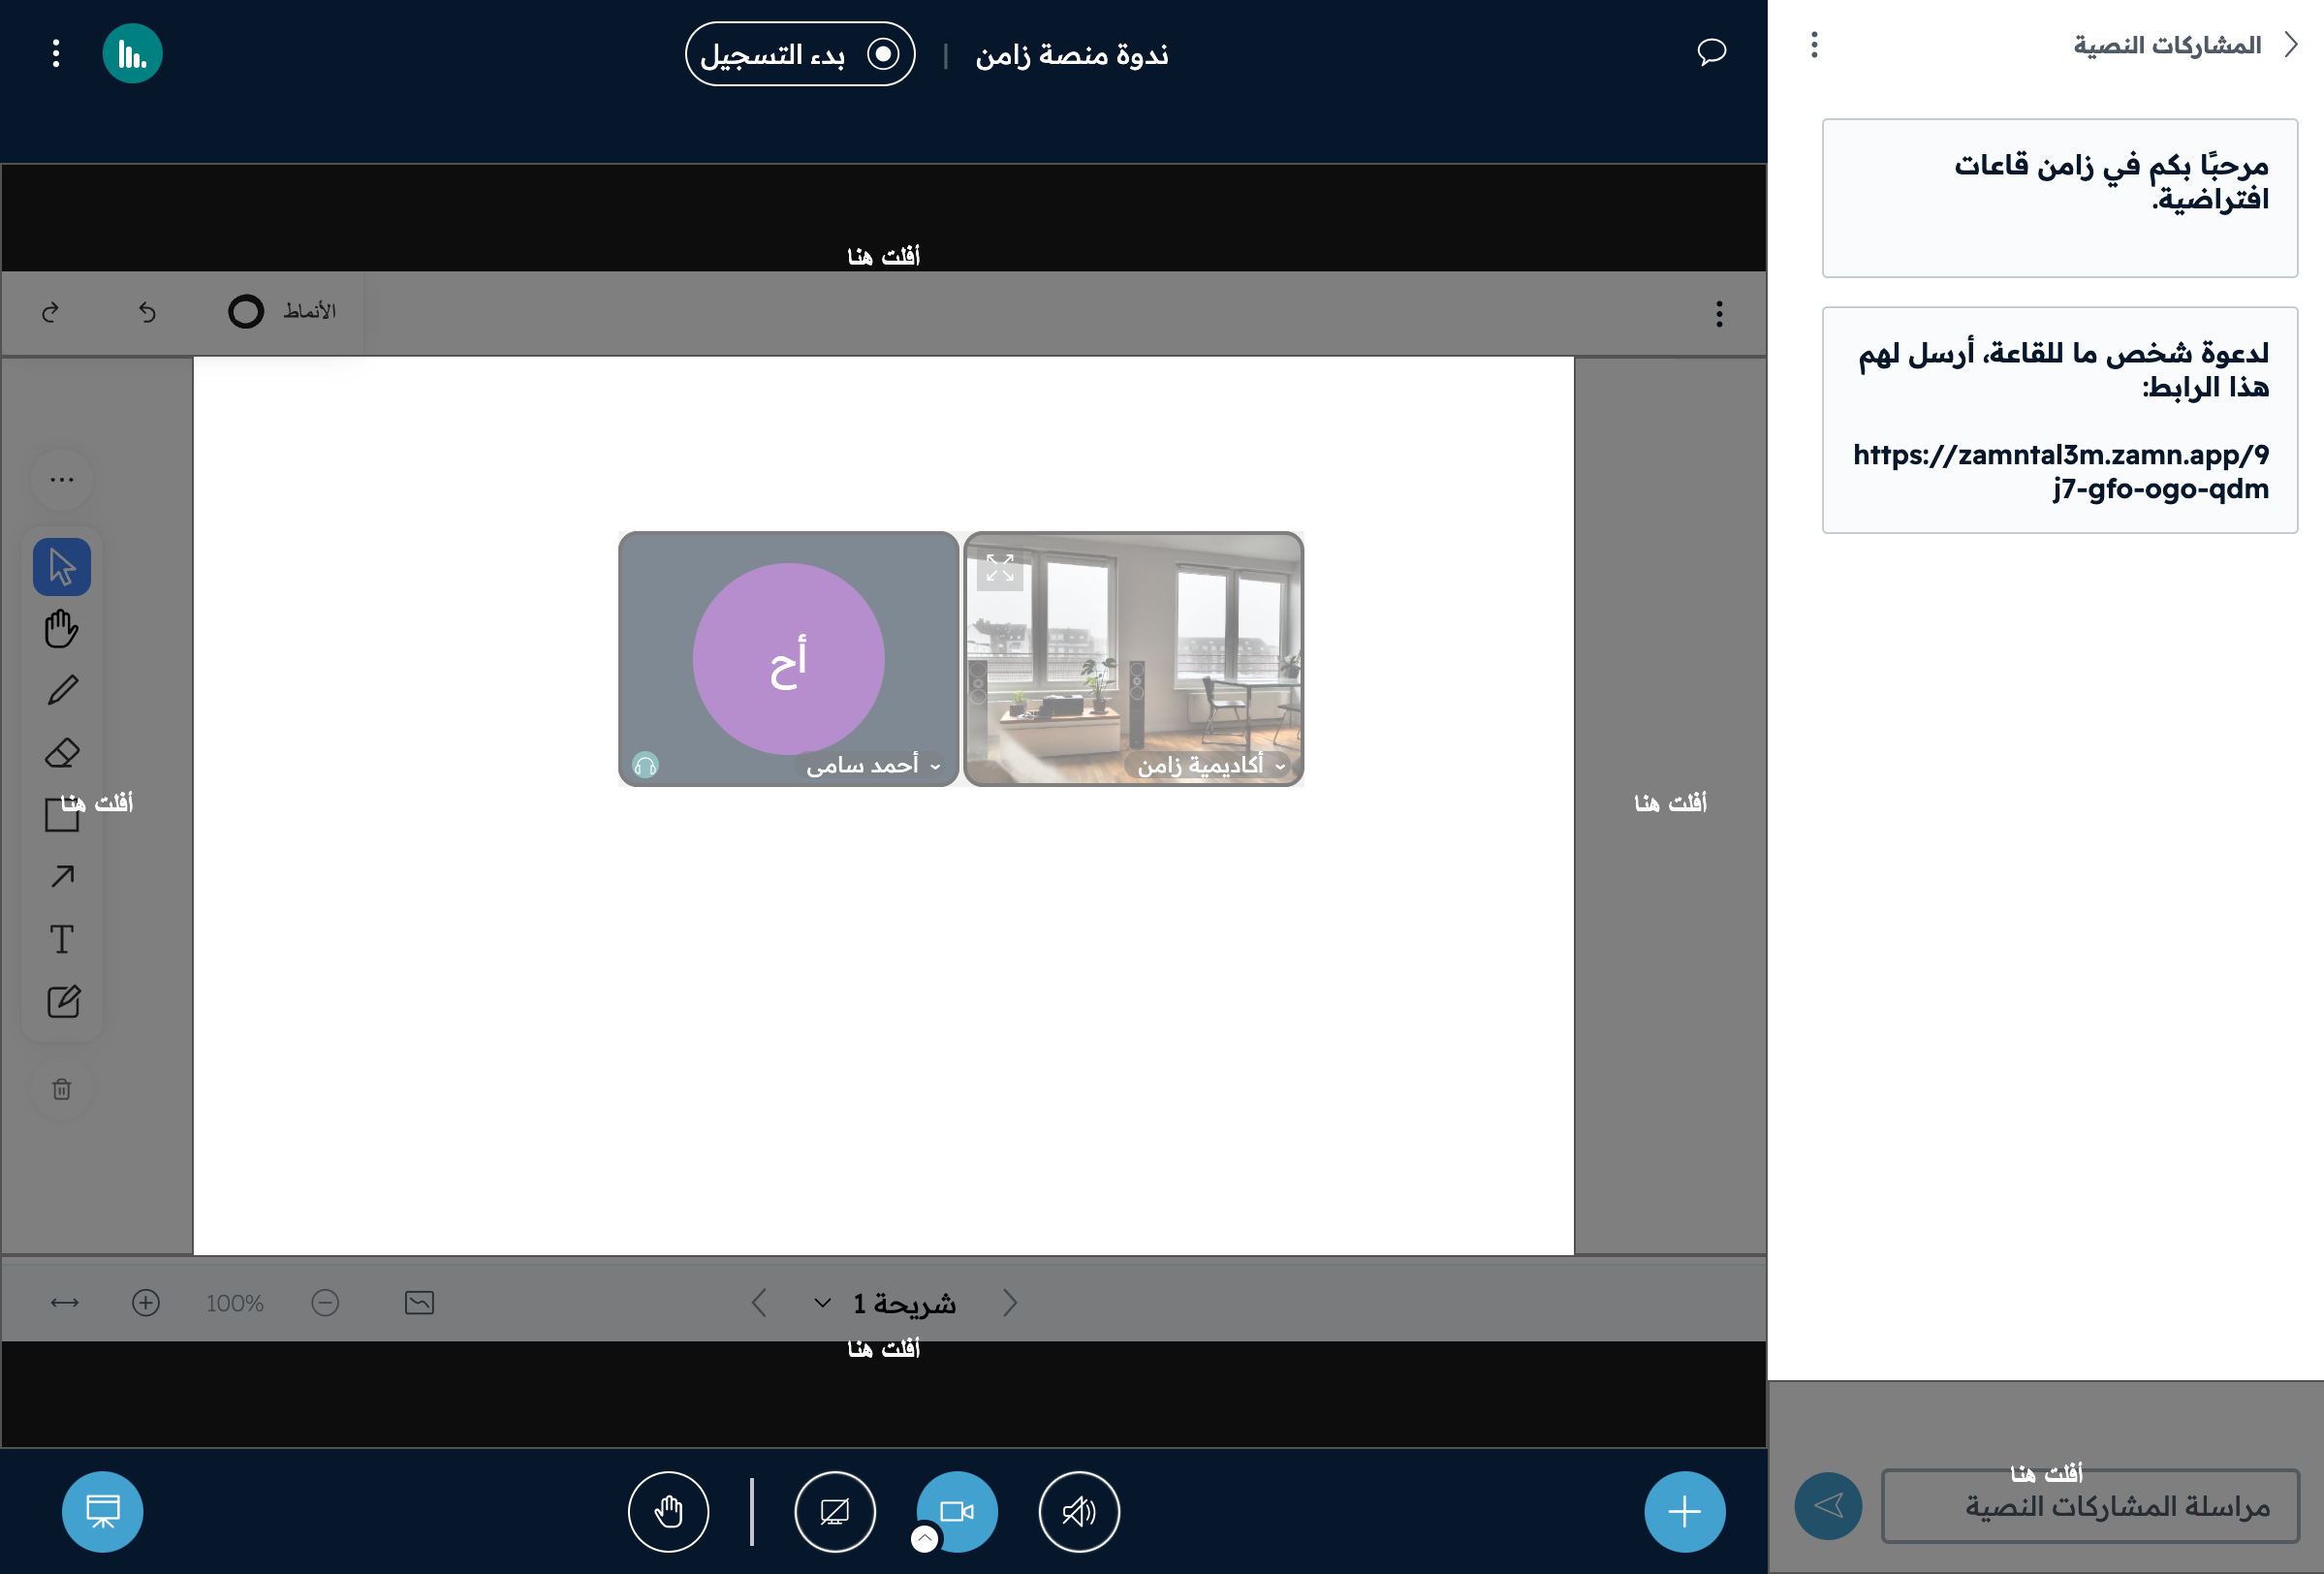Select the arrow shape tool

pyautogui.click(x=62, y=876)
